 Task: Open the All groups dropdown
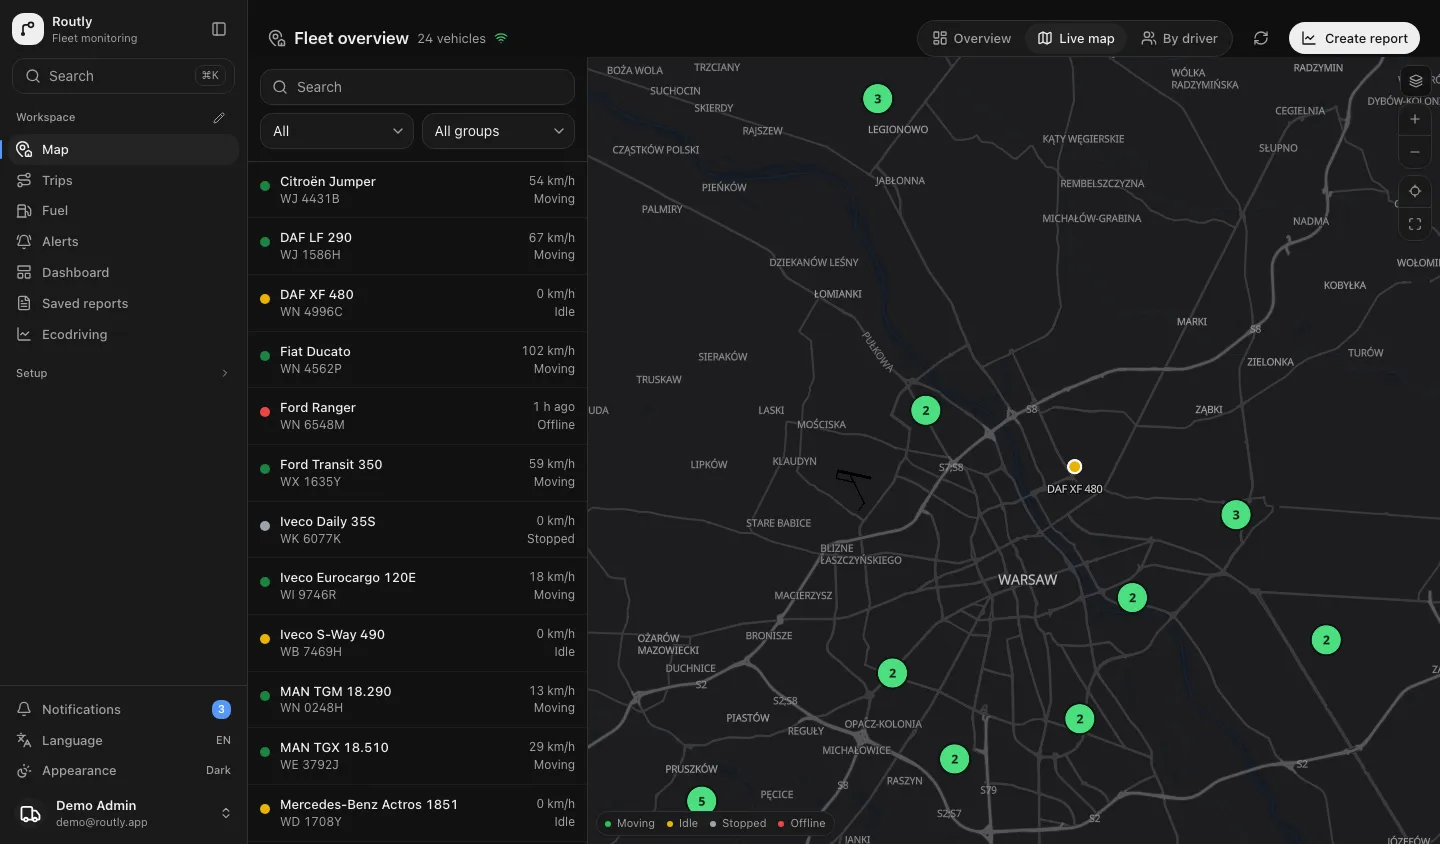(x=498, y=131)
